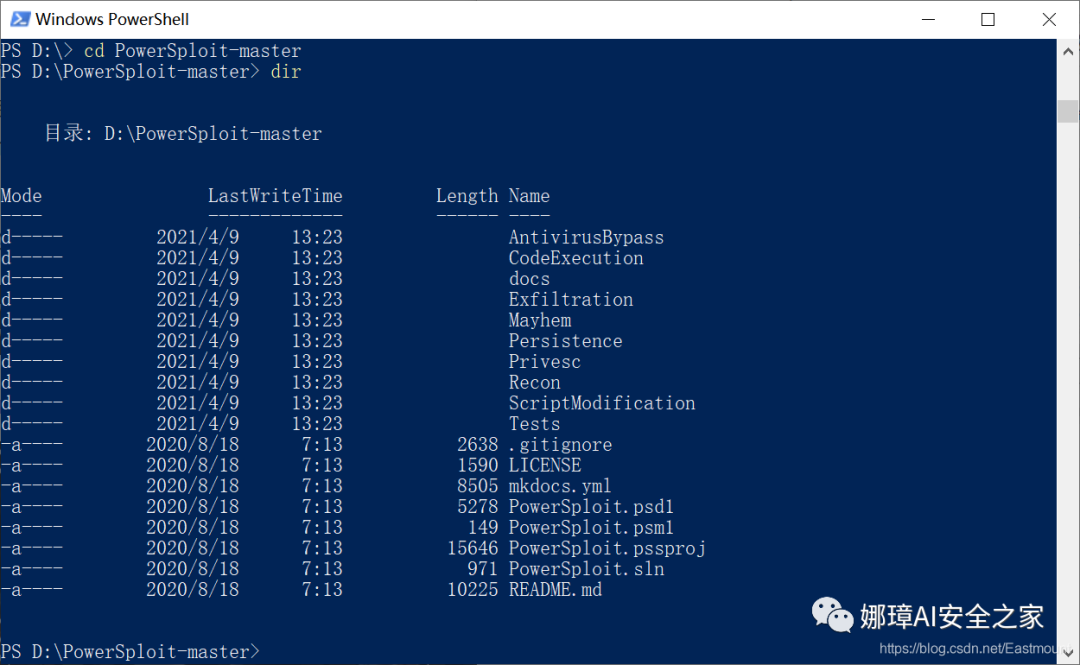The image size is (1080, 665).
Task: Click the Privesc directory name
Action: pos(544,362)
